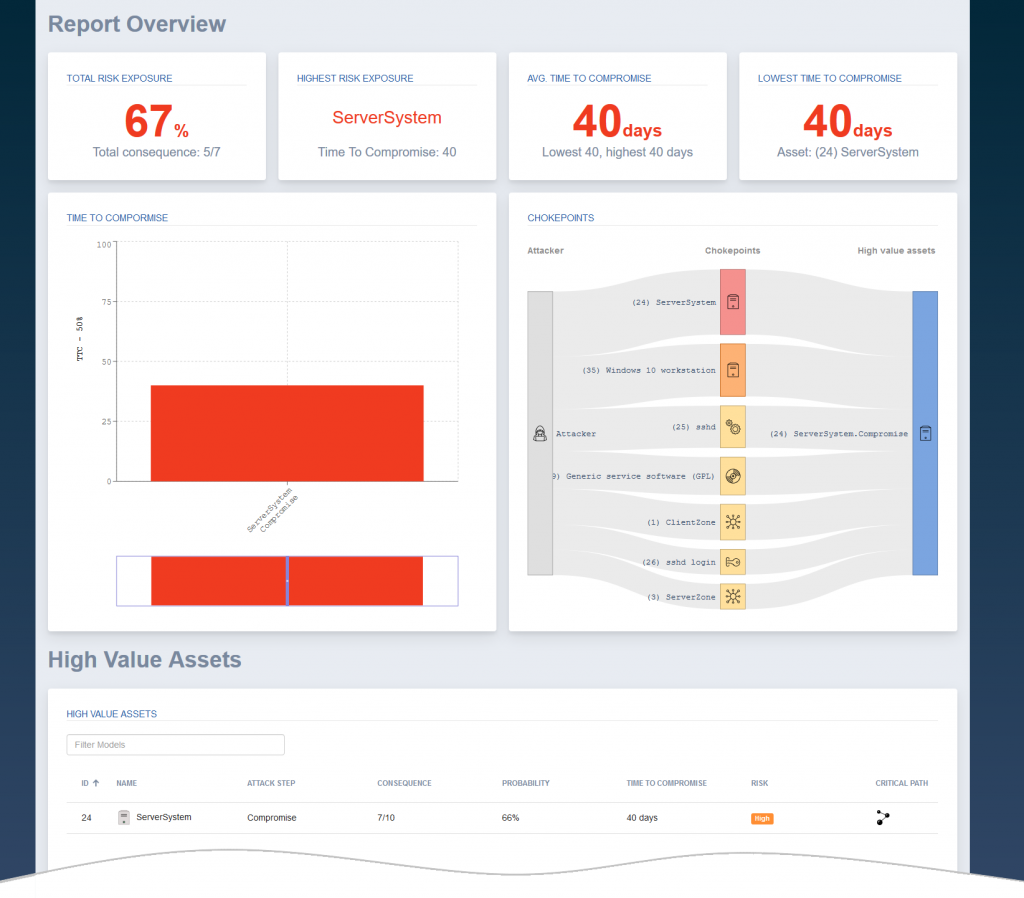
Task: Click the ServerSystem Compromise axis label
Action: 273,510
